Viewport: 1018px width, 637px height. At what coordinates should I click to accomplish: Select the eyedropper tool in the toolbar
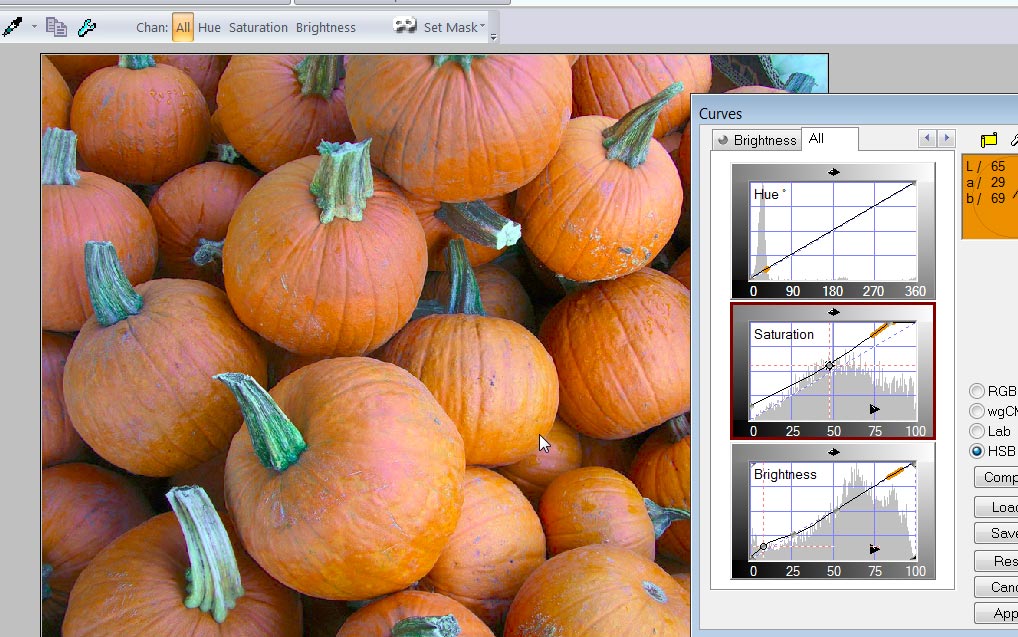tap(12, 27)
